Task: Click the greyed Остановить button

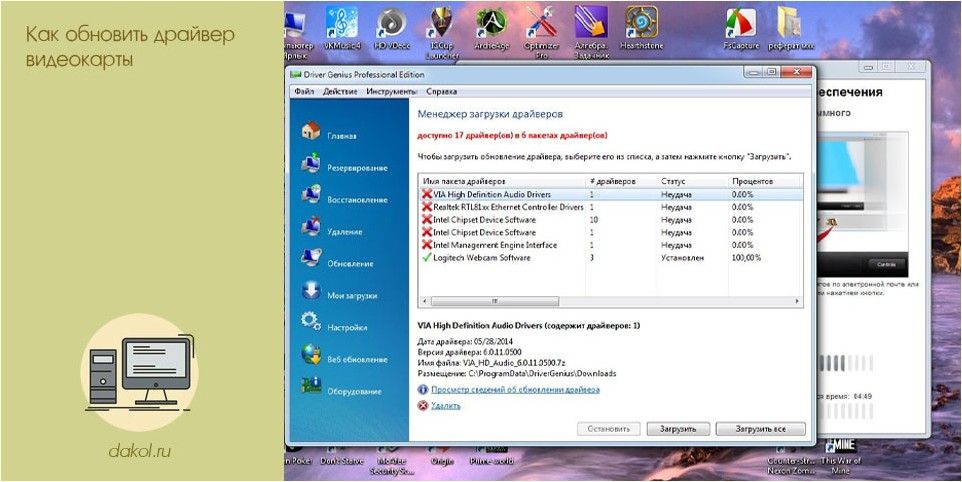Action: 609,429
